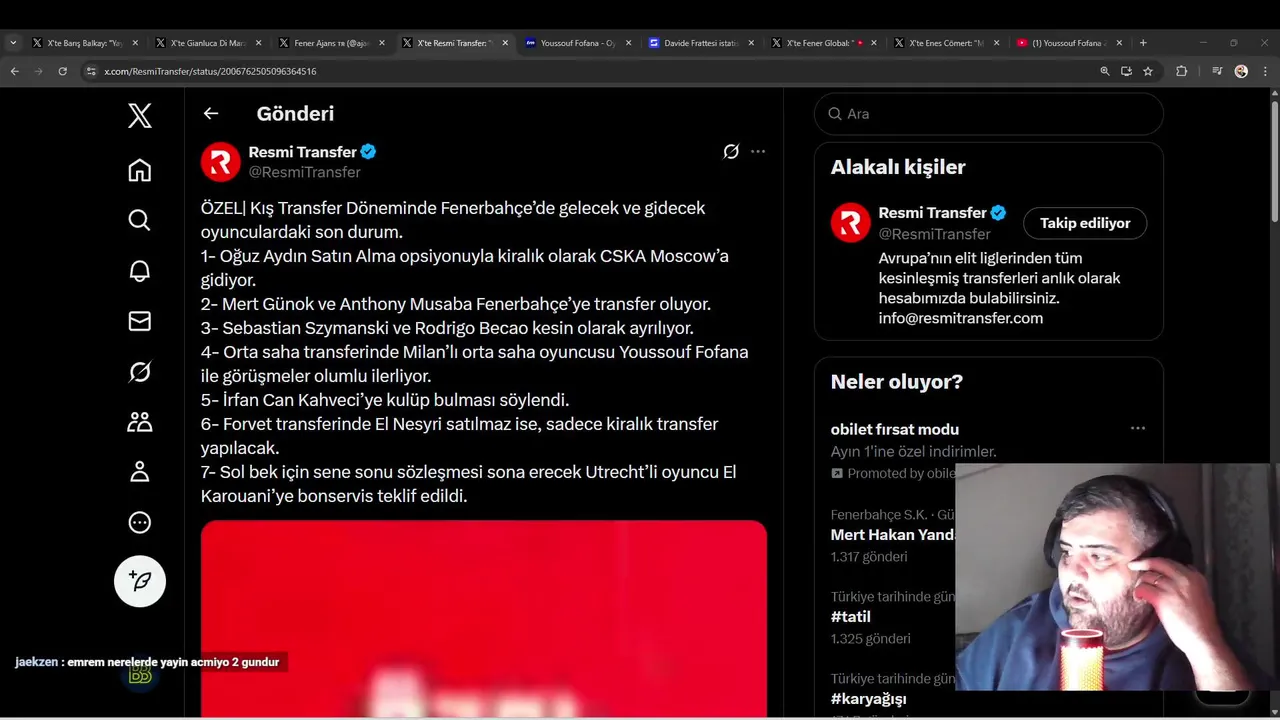Open the Notifications bell icon
The width and height of the screenshot is (1280, 720).
tap(140, 271)
